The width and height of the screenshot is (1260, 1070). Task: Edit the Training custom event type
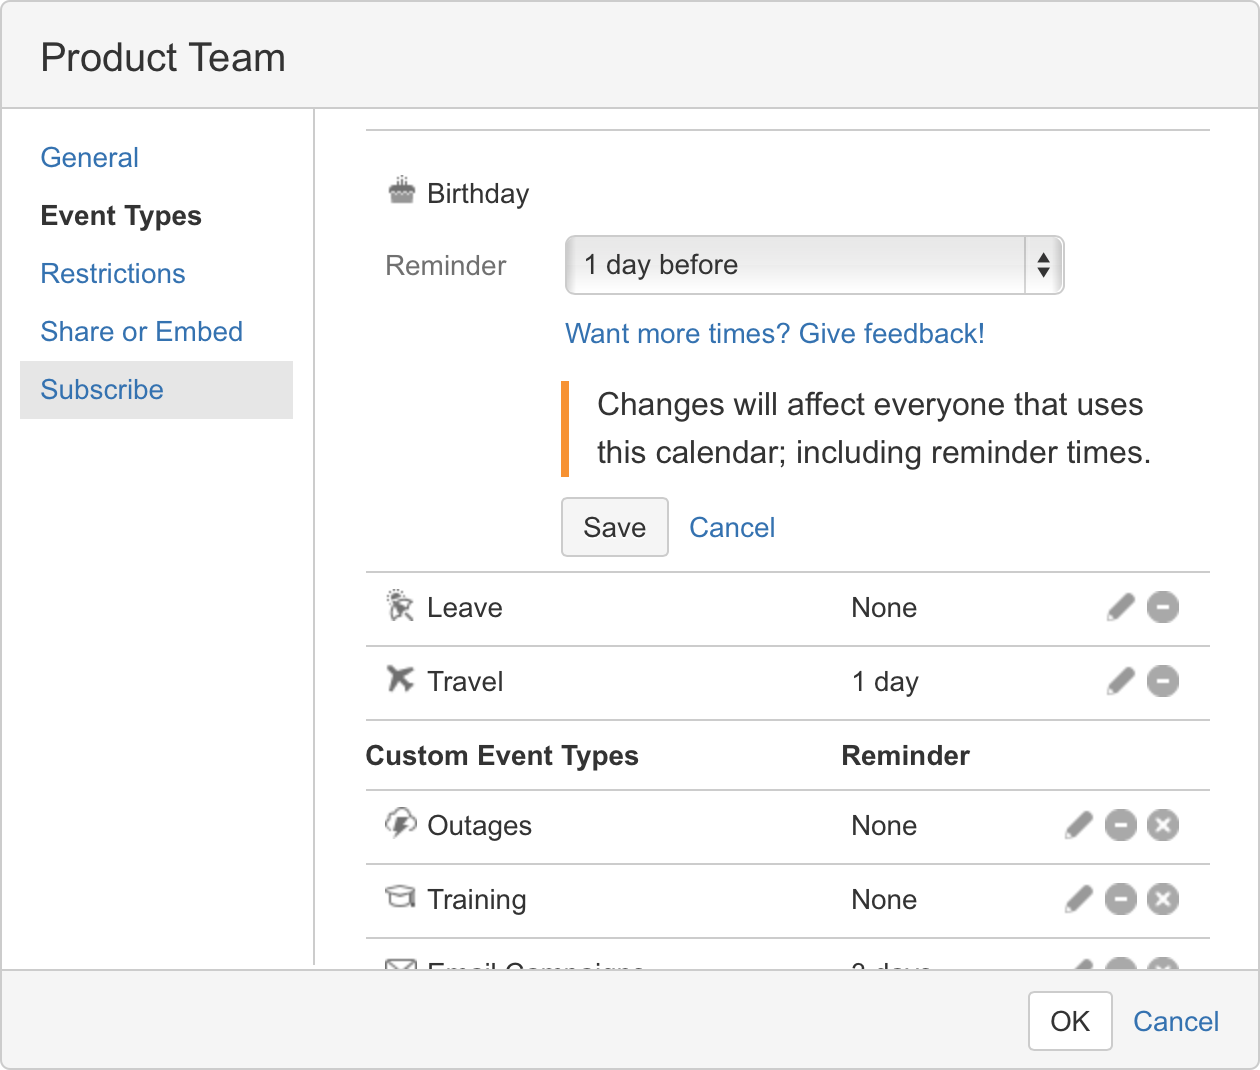[1079, 899]
